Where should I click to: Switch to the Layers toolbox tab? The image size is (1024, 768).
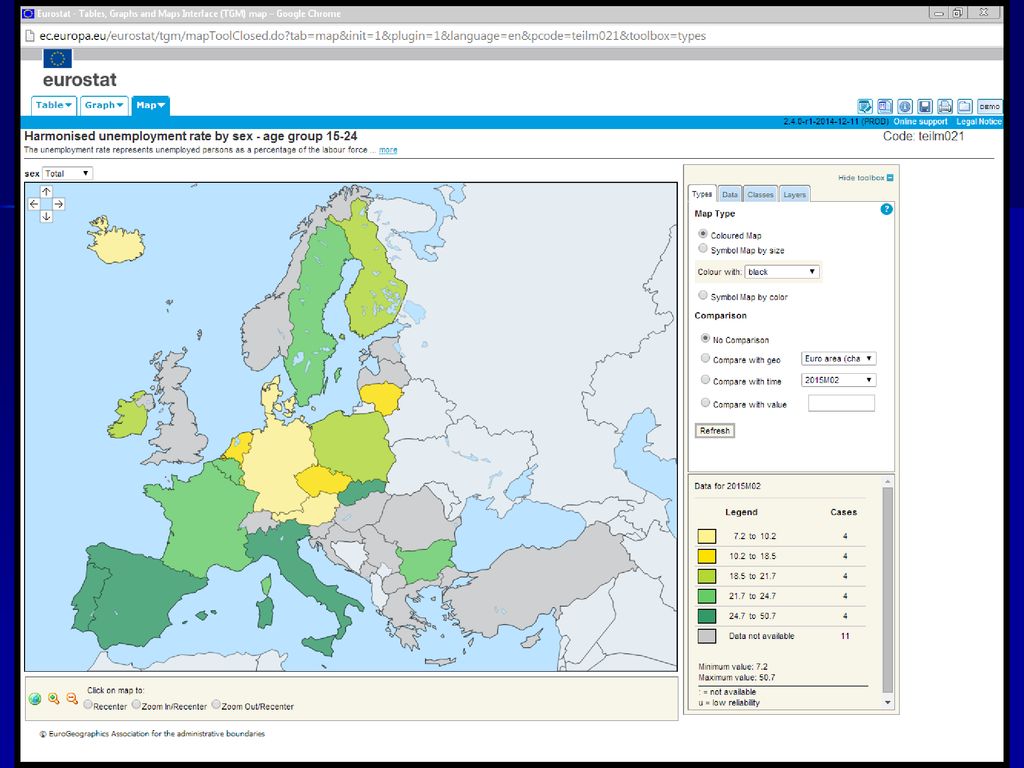(795, 195)
